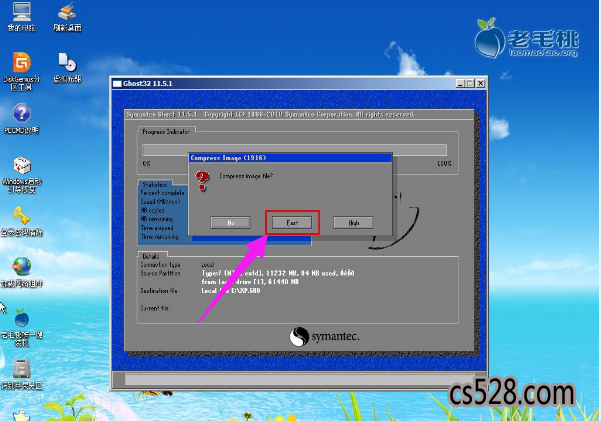Image resolution: width=601 pixels, height=421 pixels.
Task: Click the horizontal scrollbar below Ghost window
Action: tap(298, 378)
